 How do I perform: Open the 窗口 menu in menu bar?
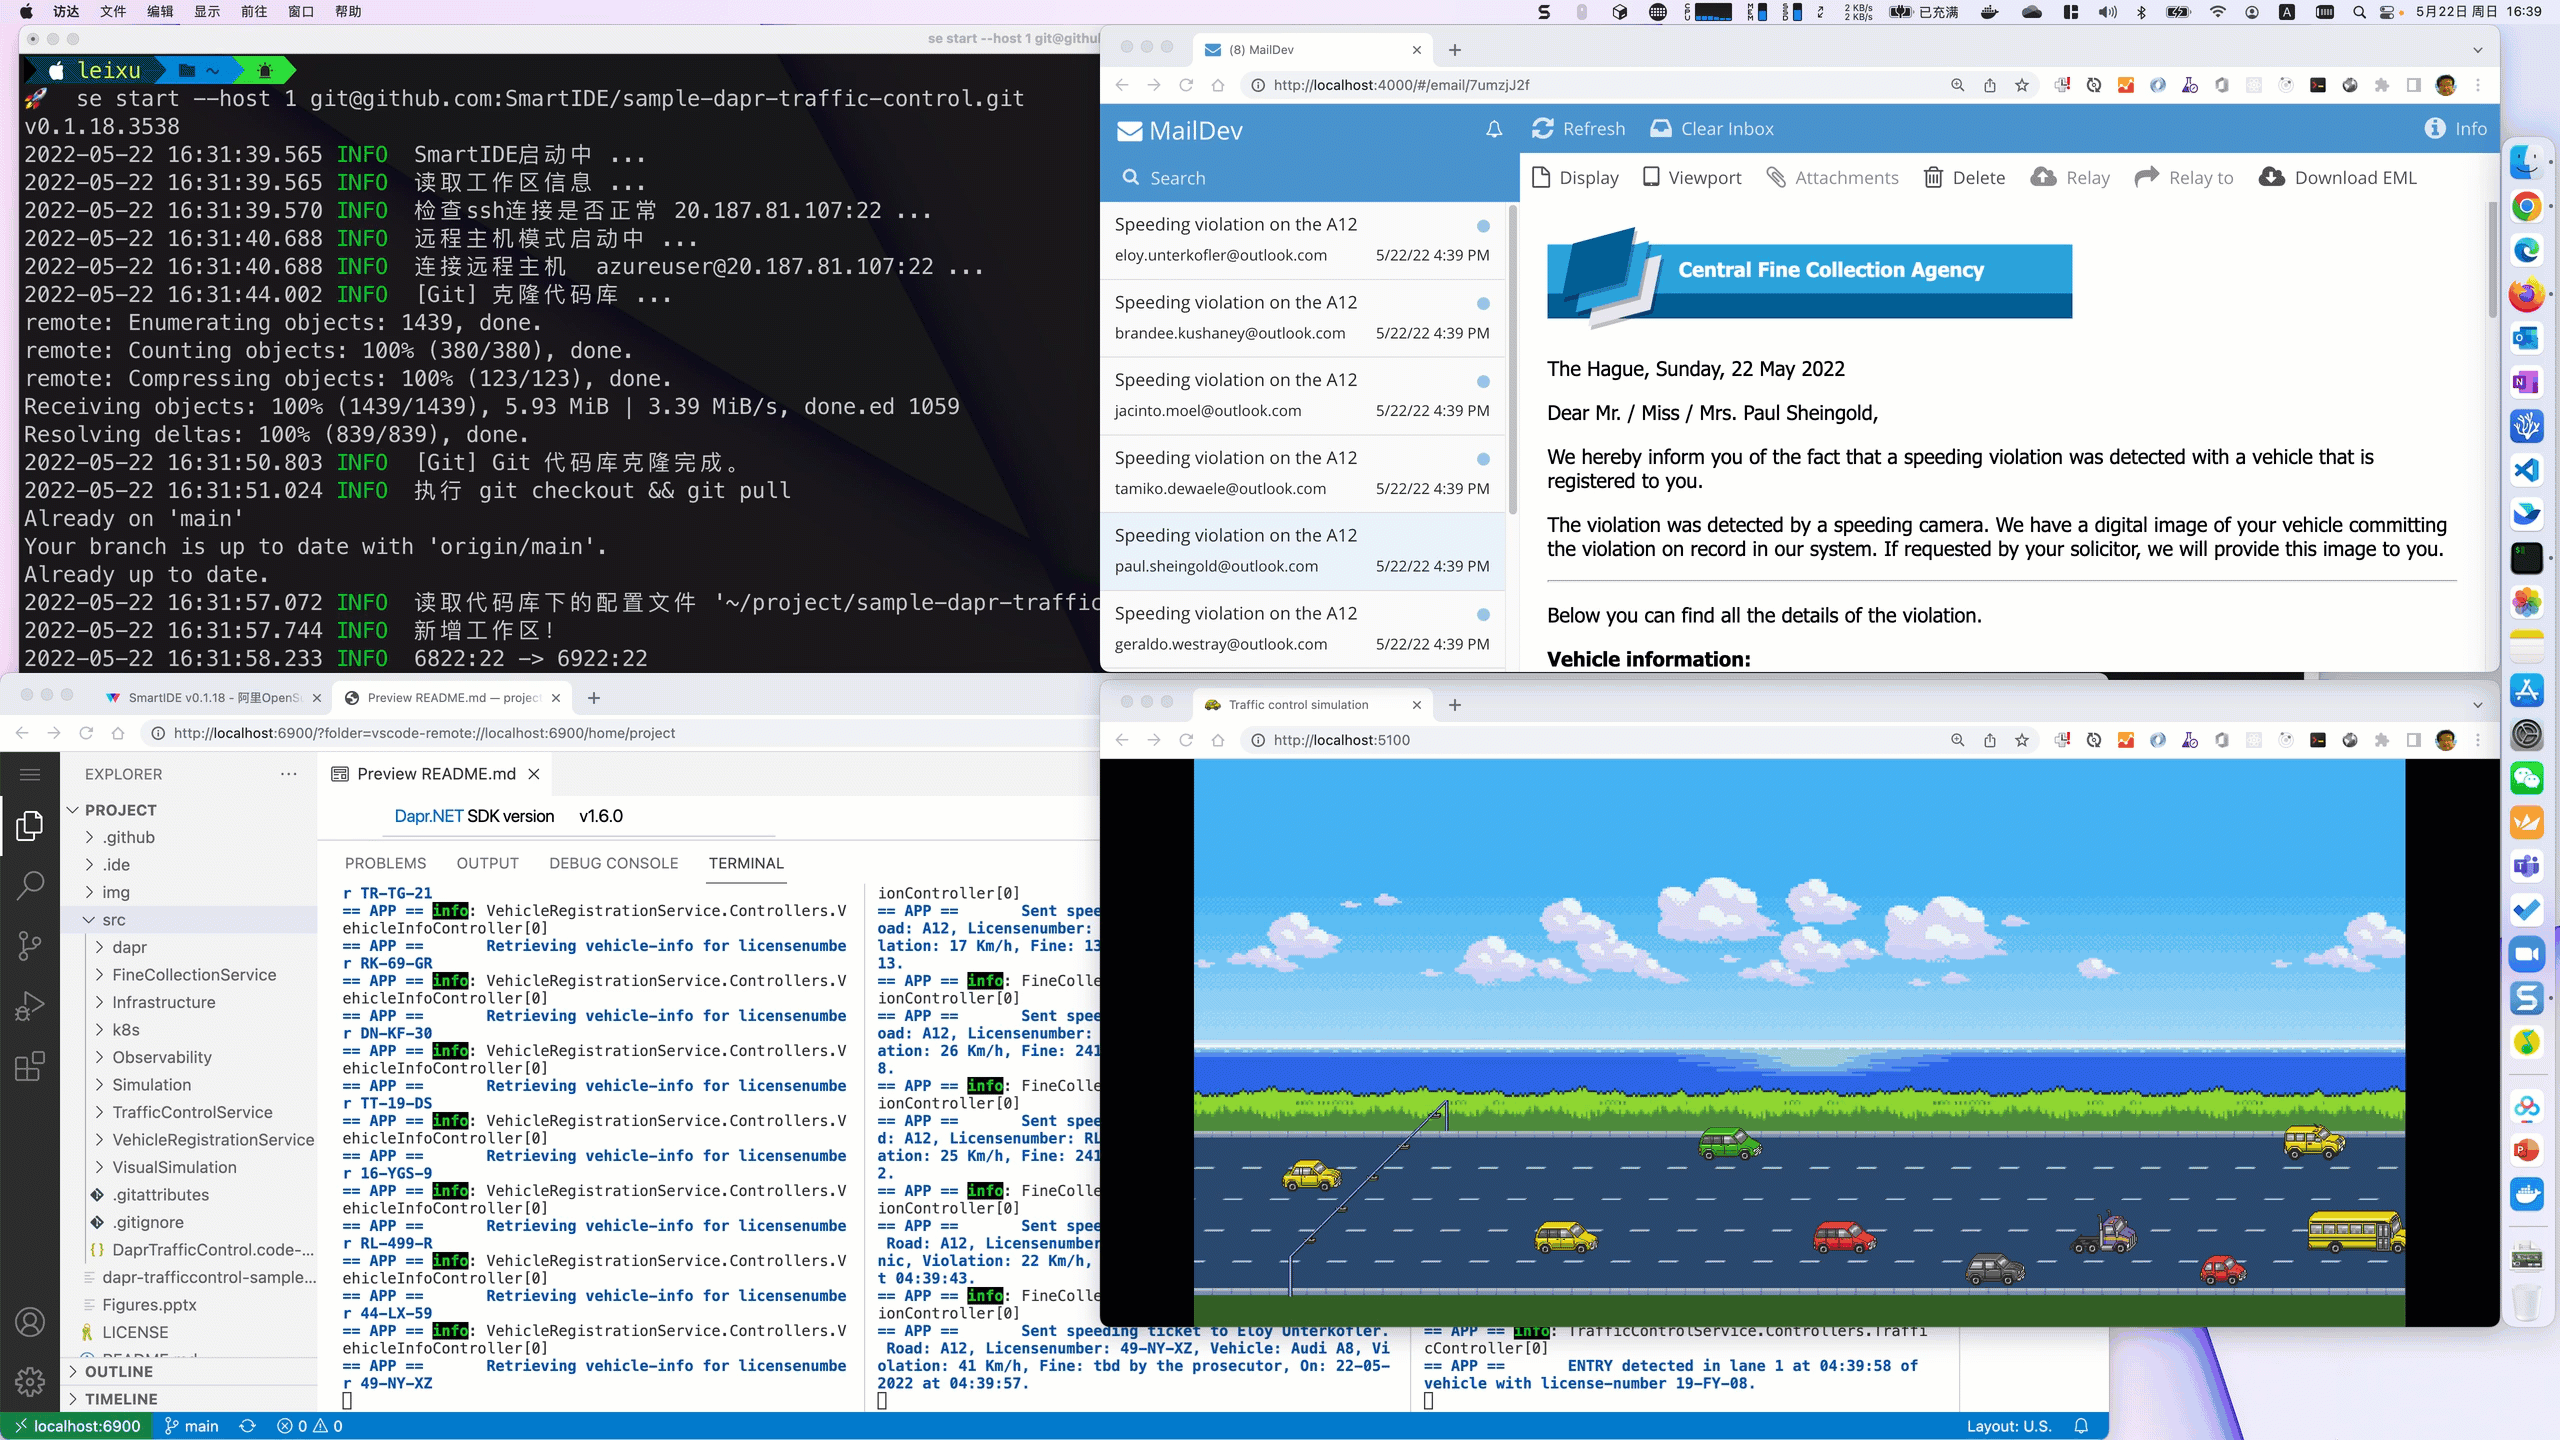coord(301,12)
